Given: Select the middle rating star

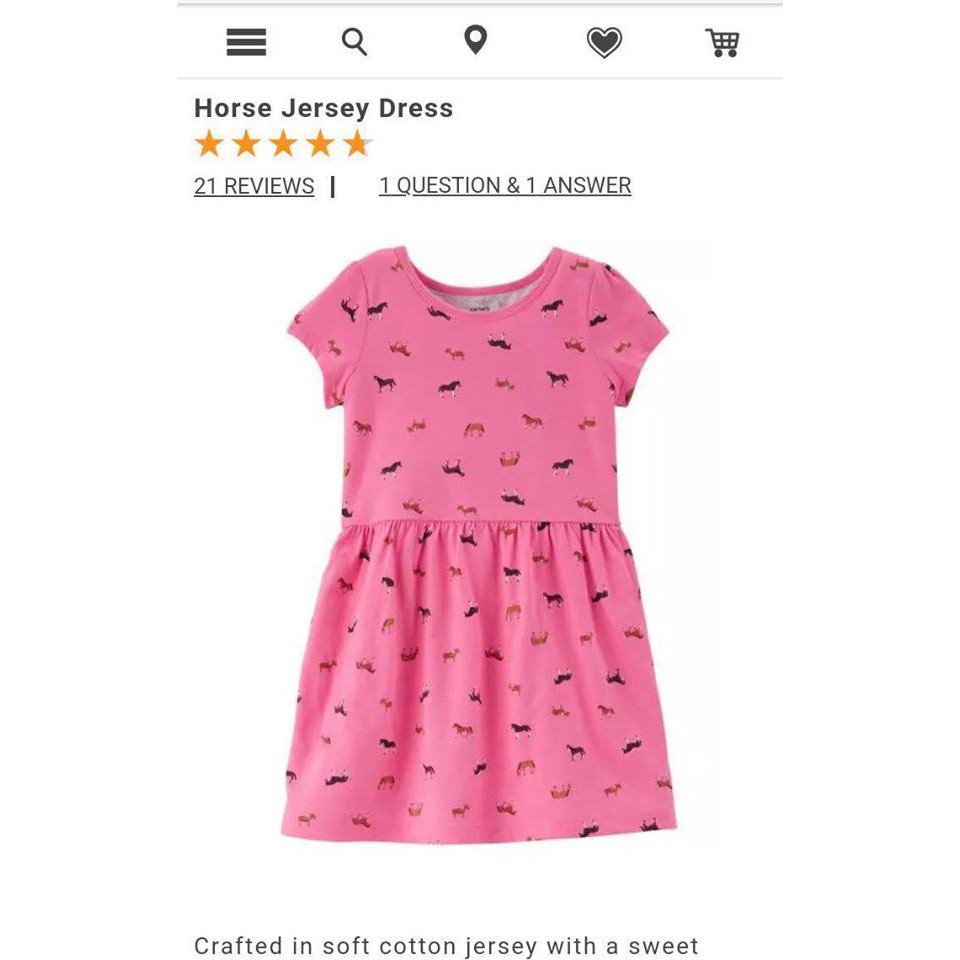Looking at the screenshot, I should click(x=283, y=144).
